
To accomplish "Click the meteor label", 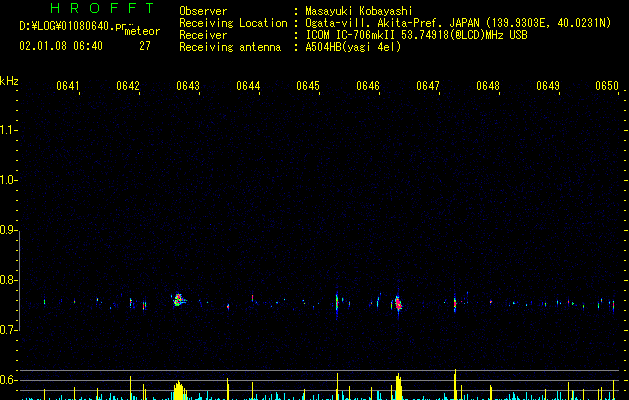I will point(142,31).
